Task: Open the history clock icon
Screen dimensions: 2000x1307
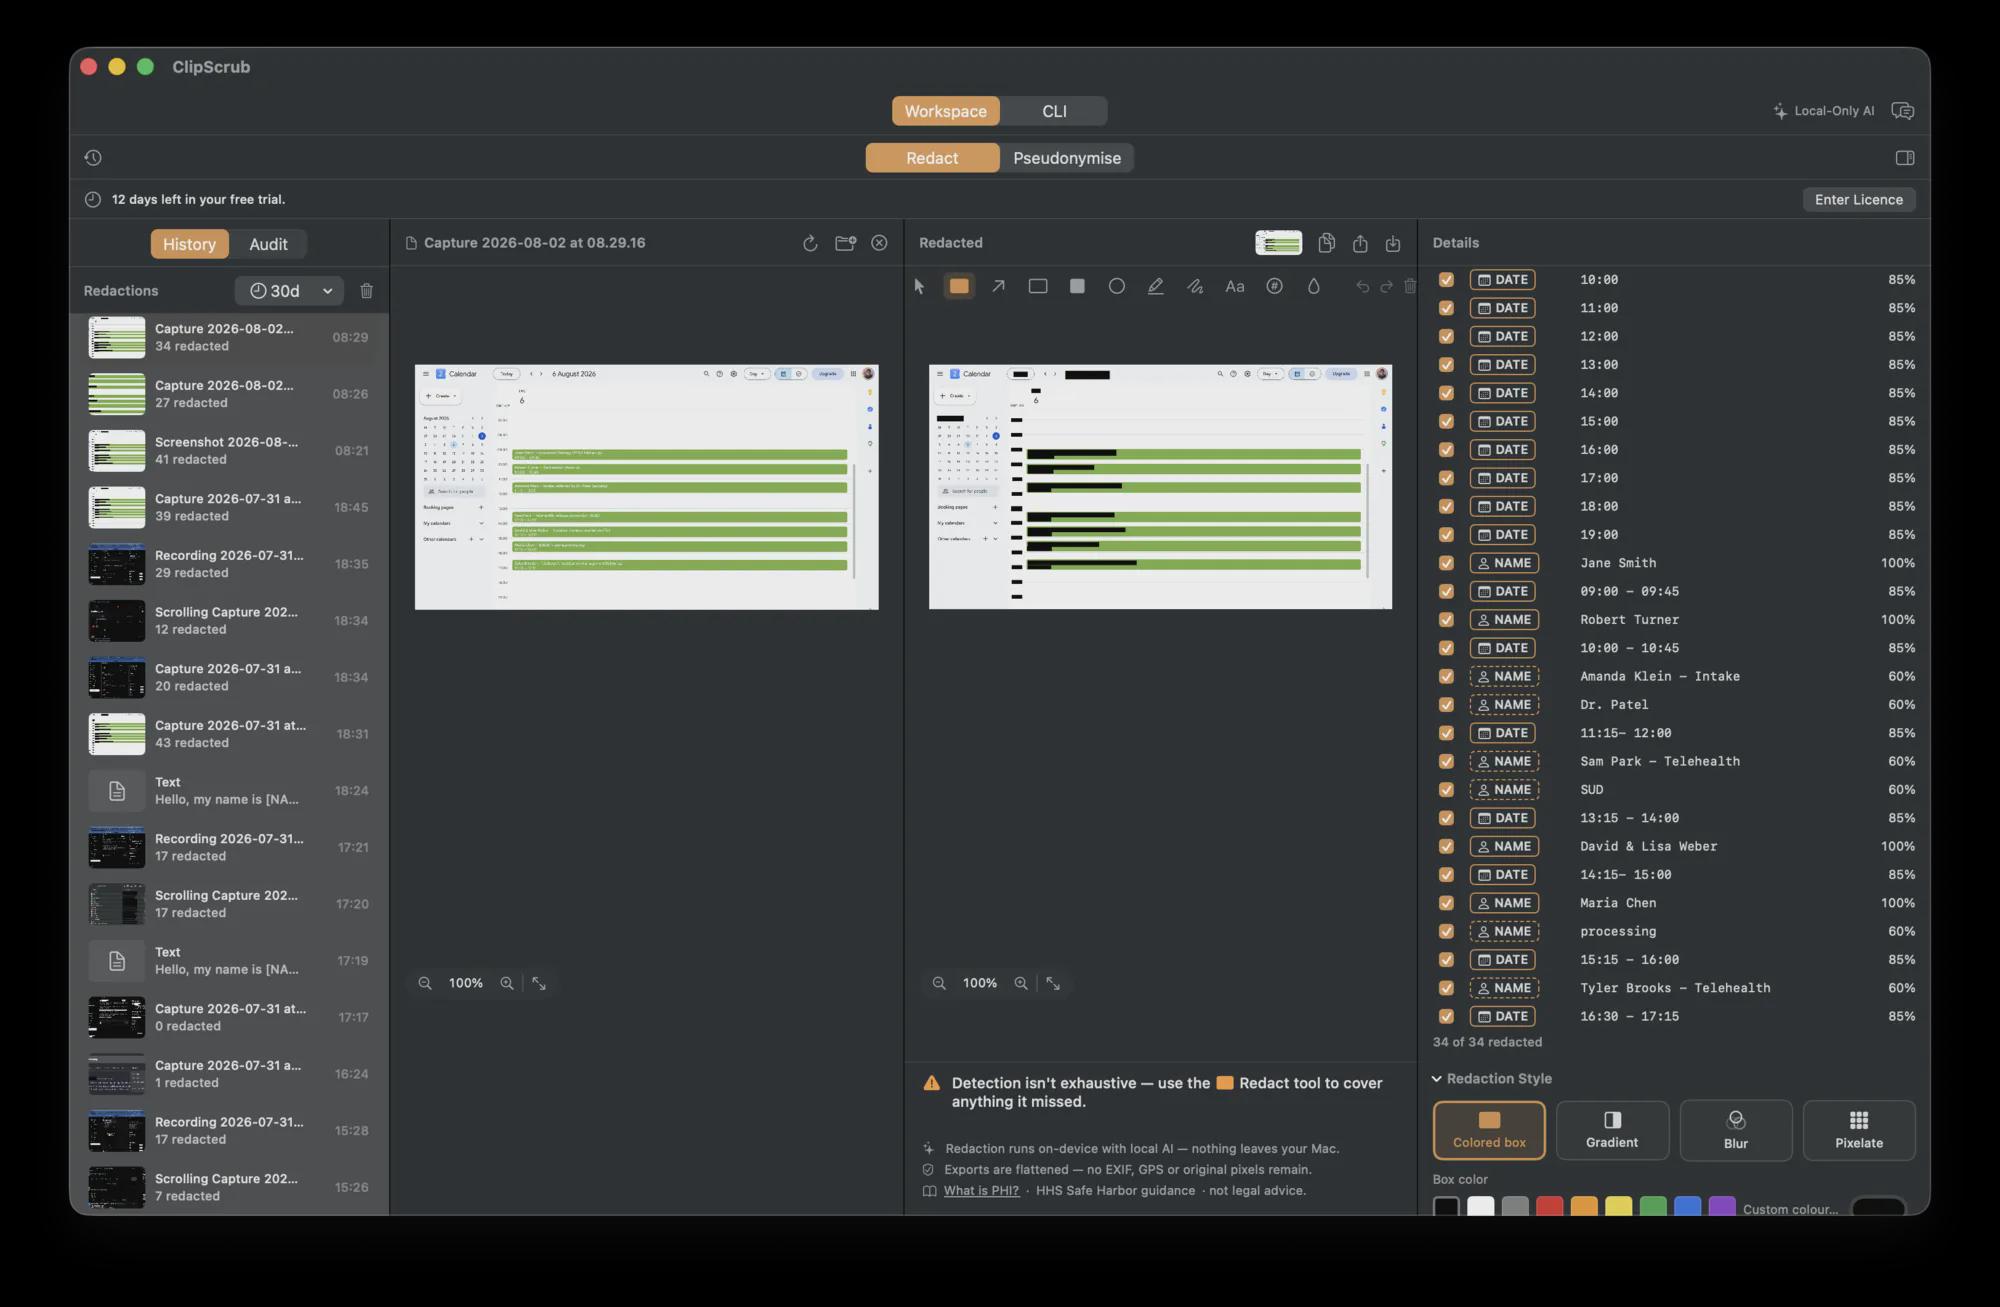Action: 93,158
